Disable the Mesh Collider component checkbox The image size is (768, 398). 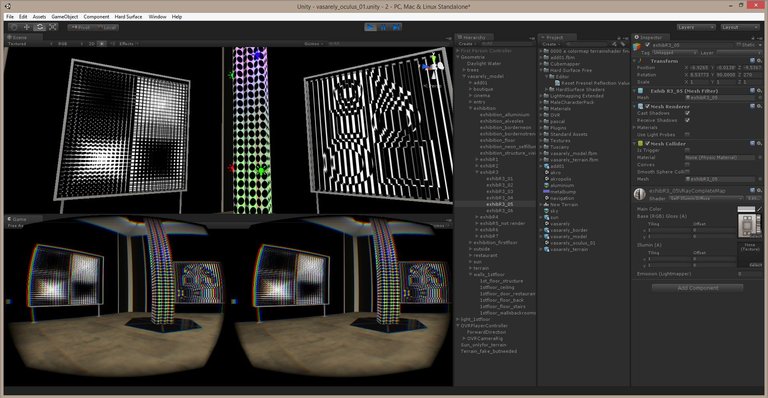click(x=647, y=143)
